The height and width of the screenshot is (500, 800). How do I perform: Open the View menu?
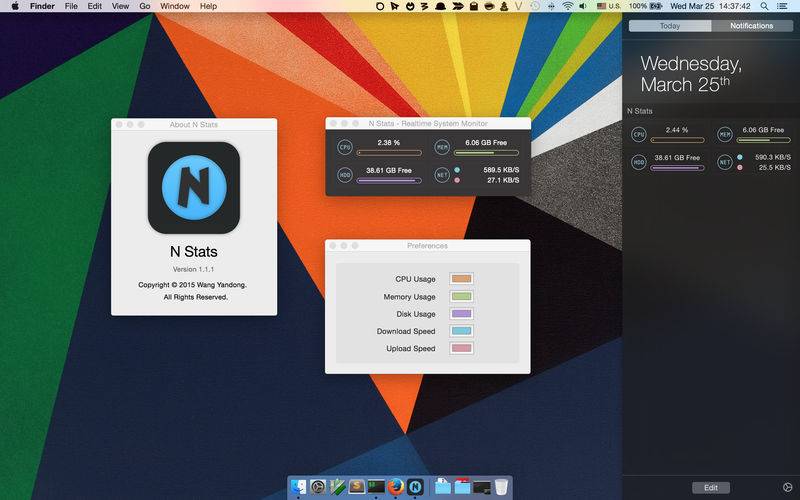point(120,6)
